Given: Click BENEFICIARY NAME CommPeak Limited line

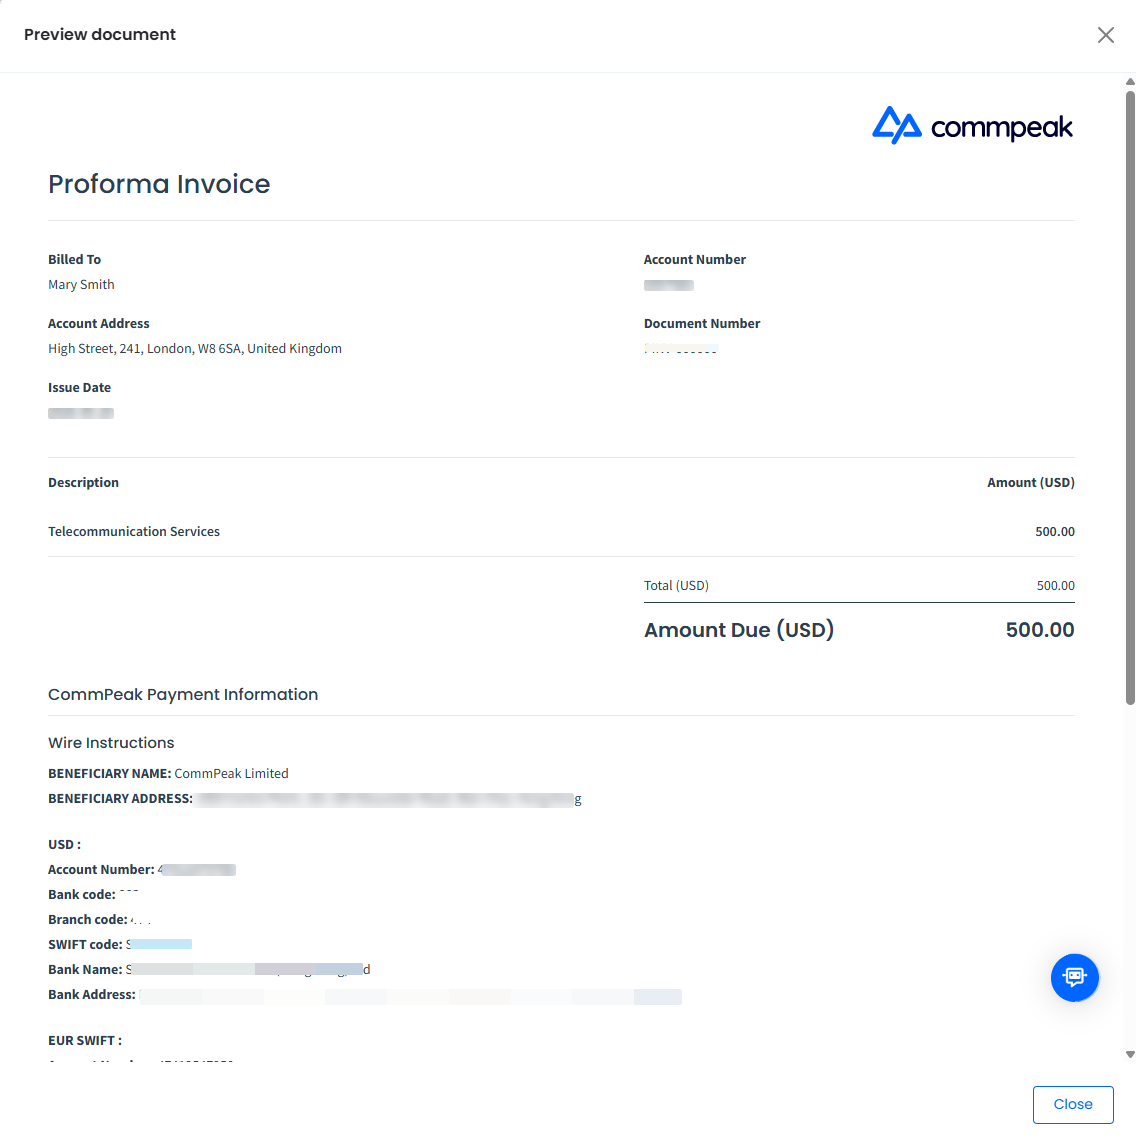Looking at the screenshot, I should point(168,773).
